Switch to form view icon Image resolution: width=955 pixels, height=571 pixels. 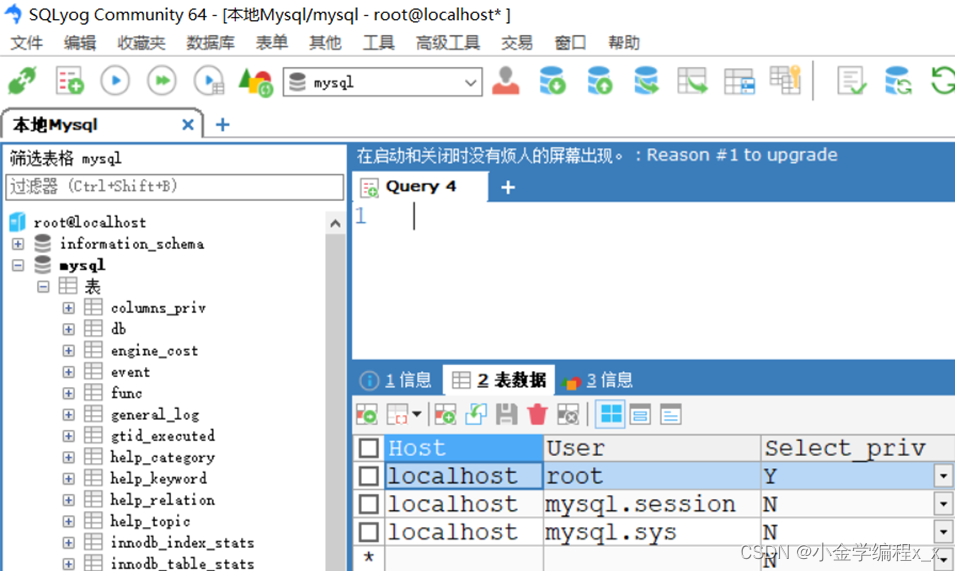coord(640,415)
